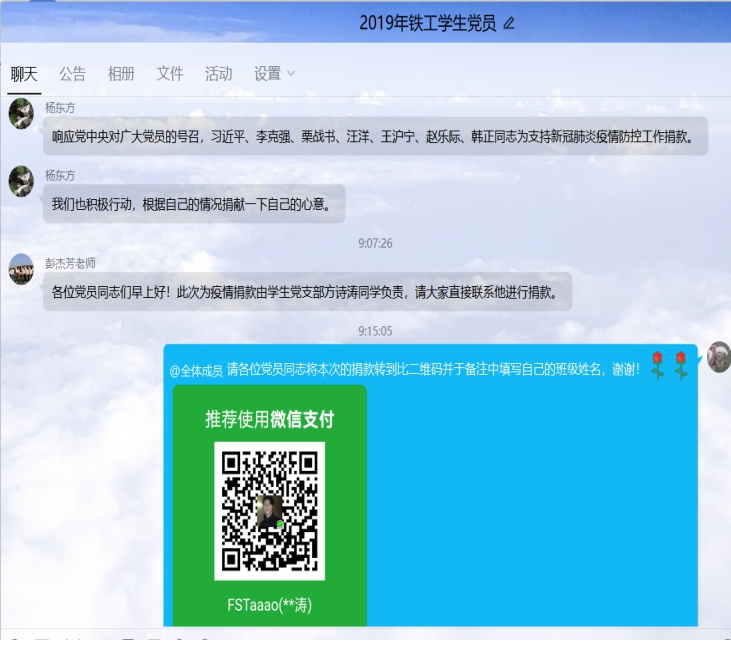The height and width of the screenshot is (654, 731).
Task: Open the 活动 tab
Action: pyautogui.click(x=219, y=74)
